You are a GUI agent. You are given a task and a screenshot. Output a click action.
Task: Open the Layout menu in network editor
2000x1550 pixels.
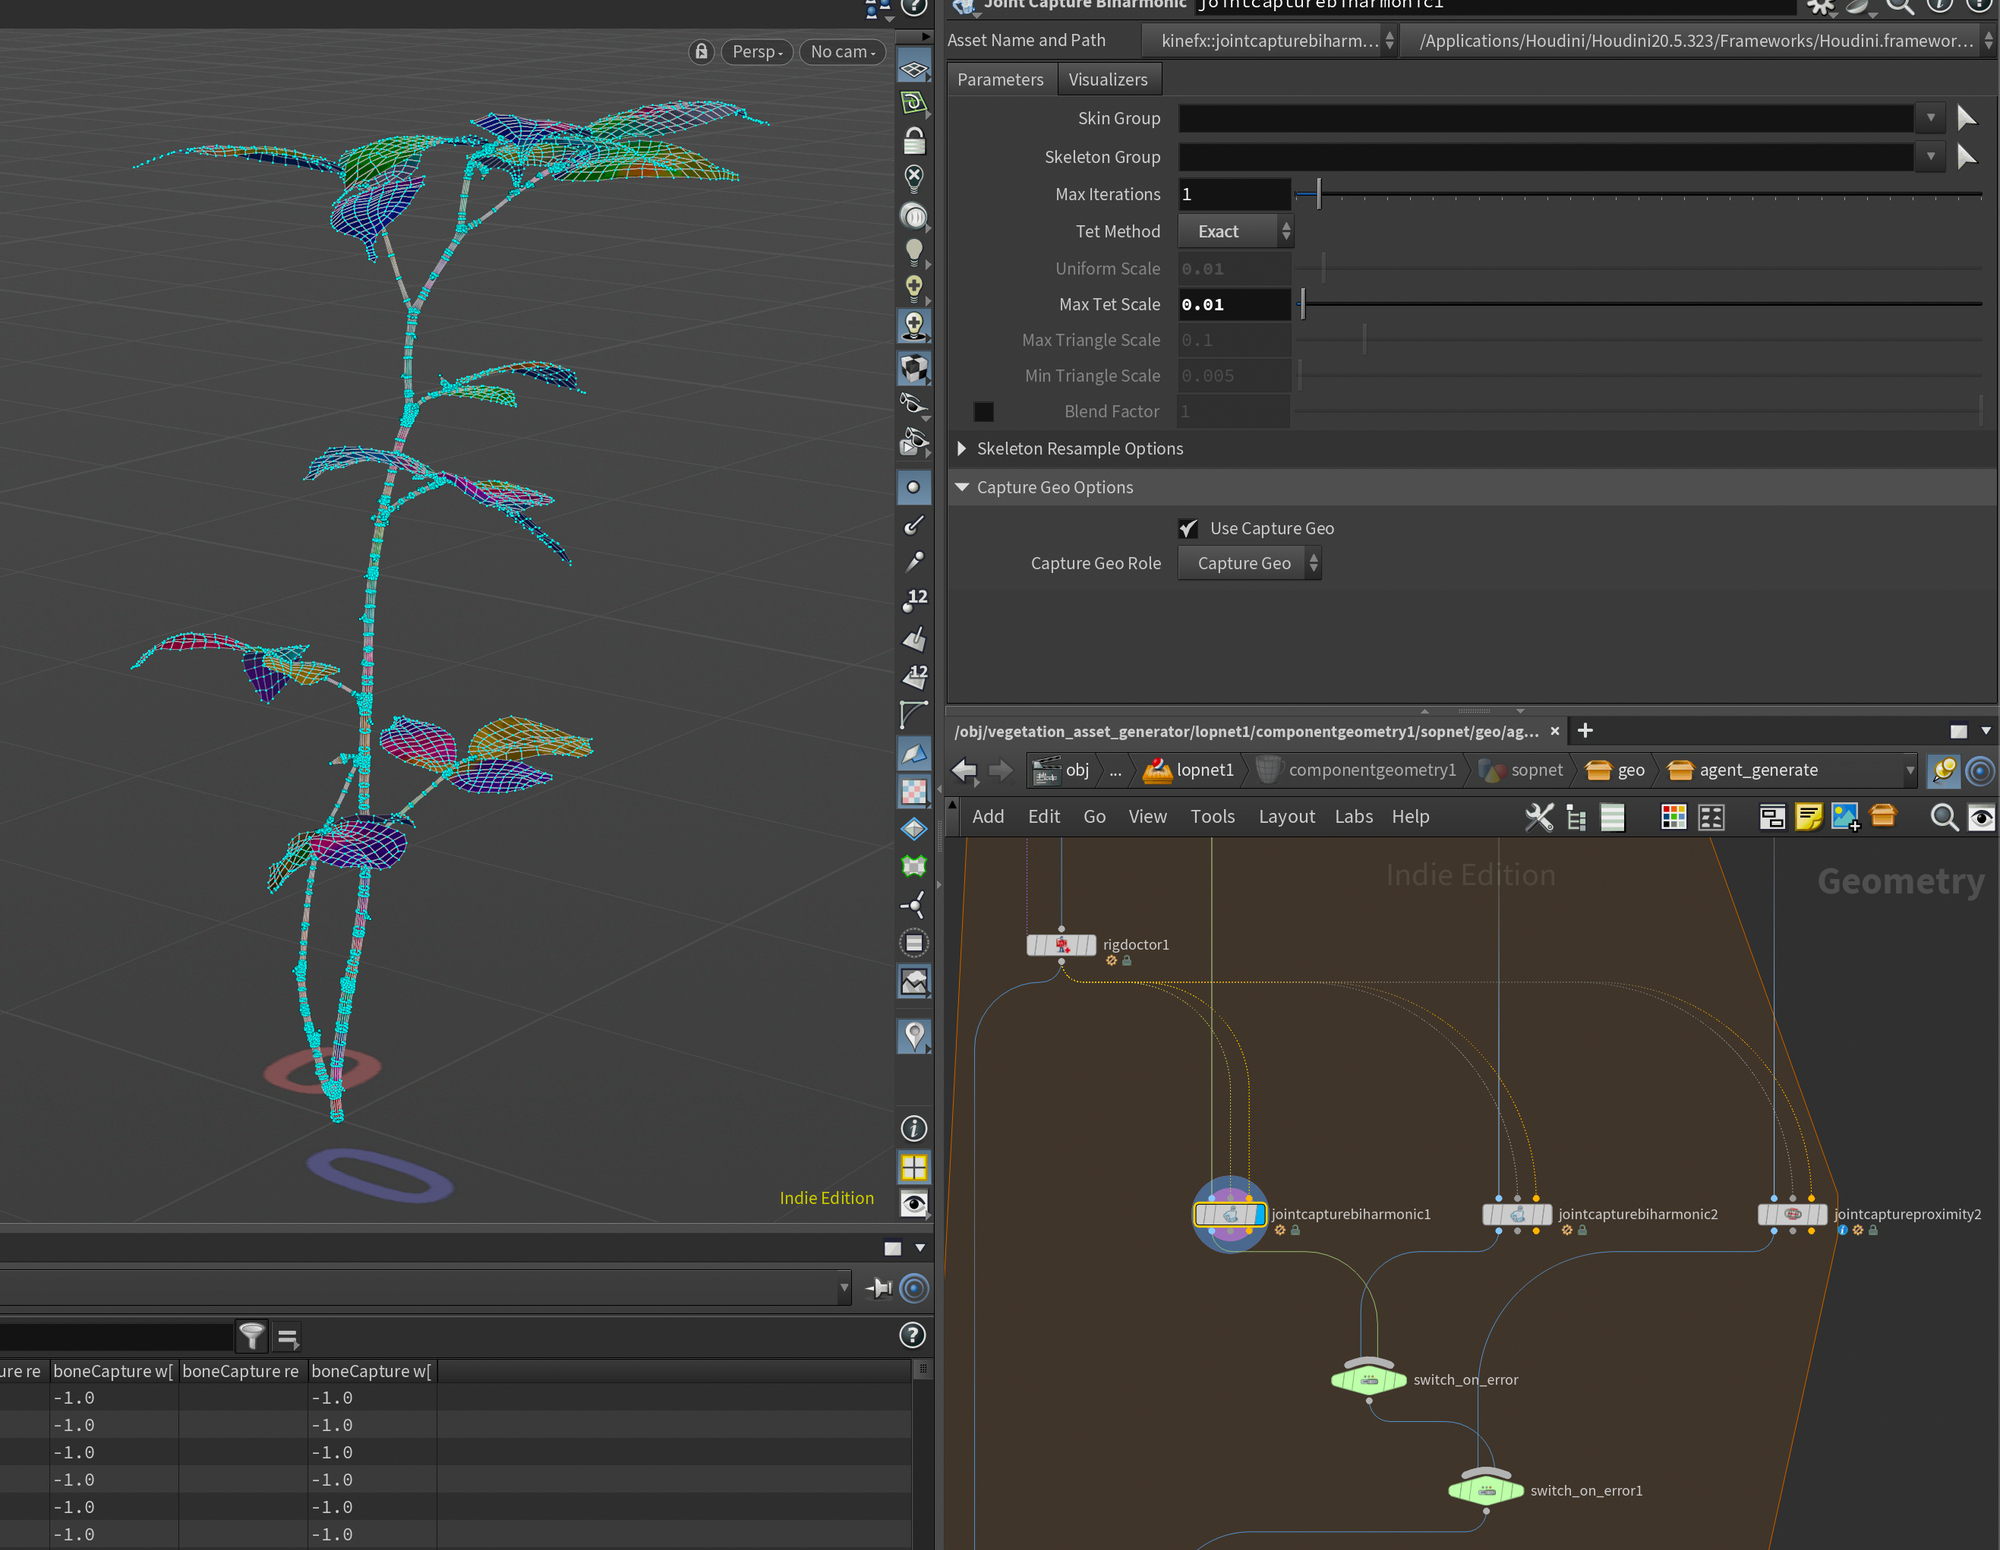click(x=1286, y=817)
